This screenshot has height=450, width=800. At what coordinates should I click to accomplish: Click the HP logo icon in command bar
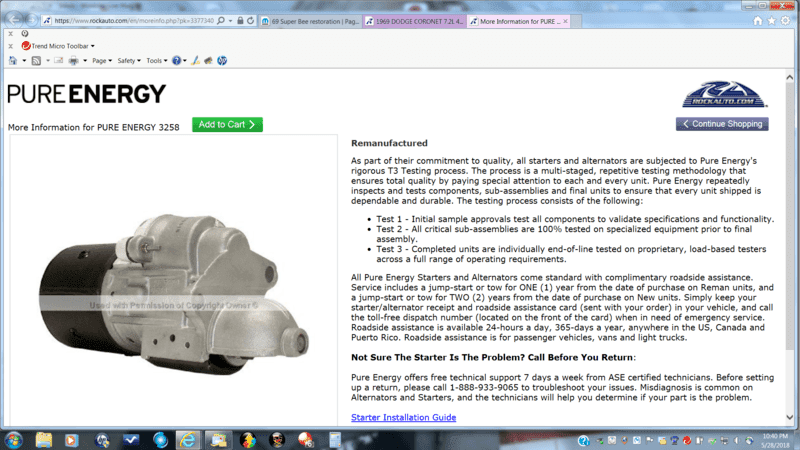pos(222,61)
